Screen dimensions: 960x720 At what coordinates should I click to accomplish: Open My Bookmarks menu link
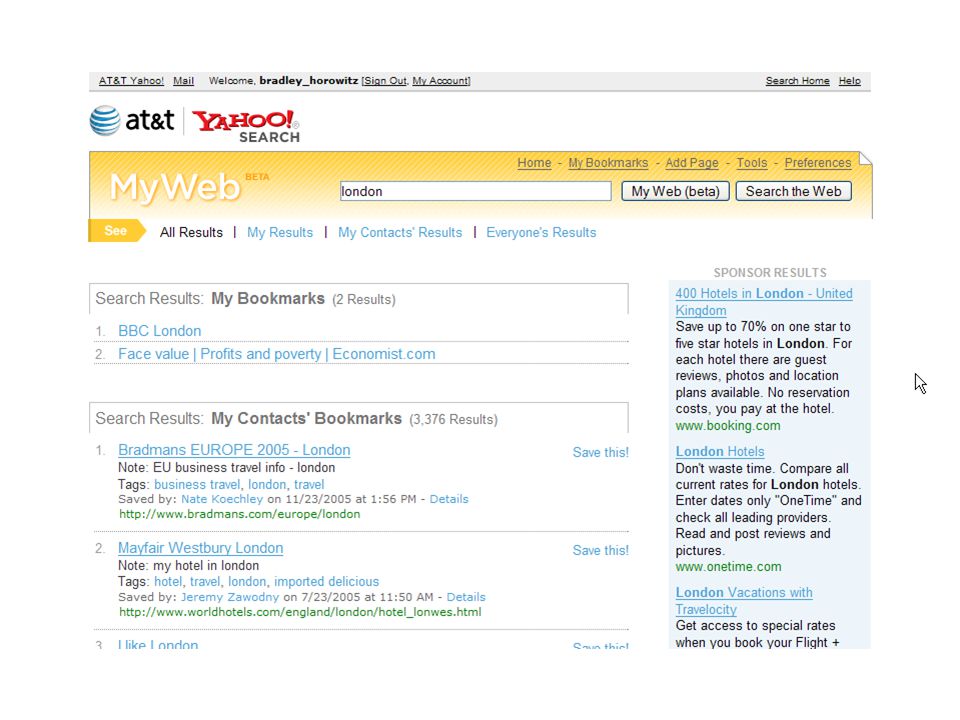point(608,163)
